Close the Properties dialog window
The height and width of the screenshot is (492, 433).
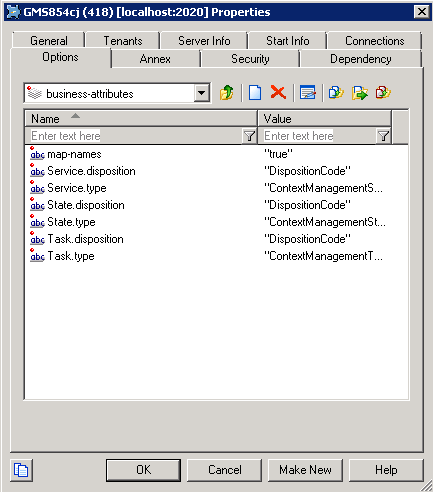422,12
